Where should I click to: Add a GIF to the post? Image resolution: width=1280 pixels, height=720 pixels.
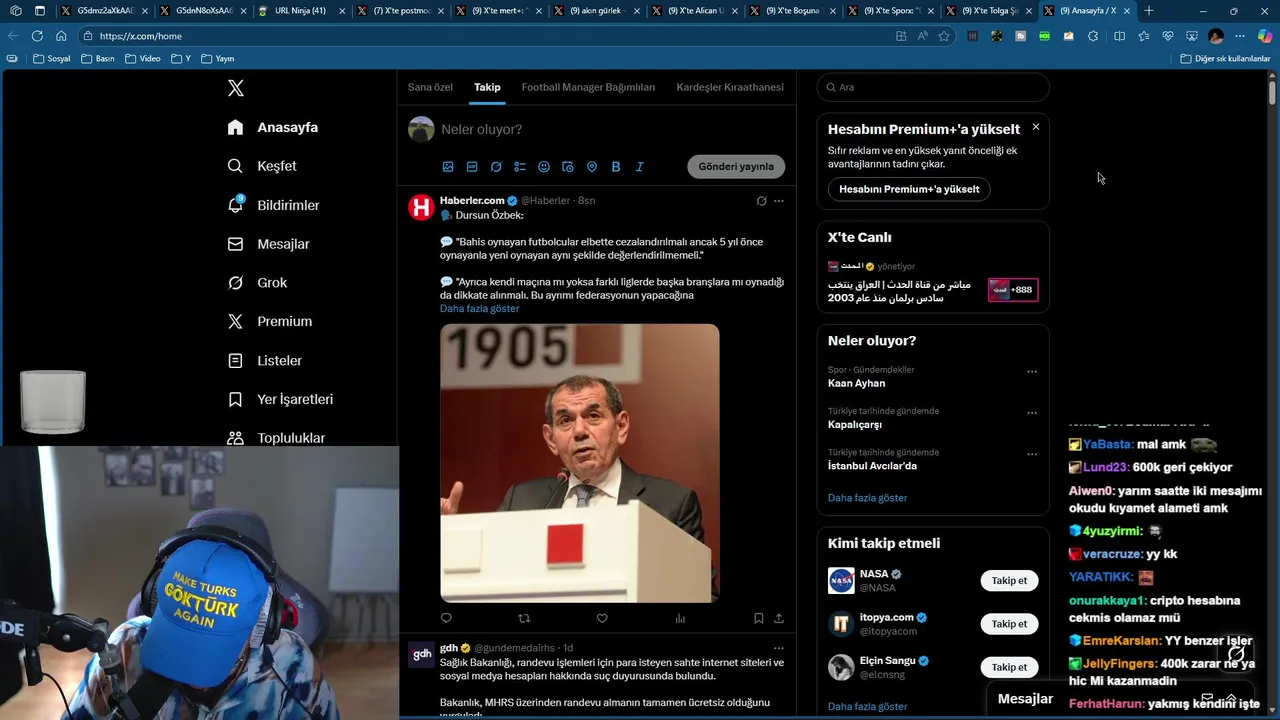coord(472,167)
